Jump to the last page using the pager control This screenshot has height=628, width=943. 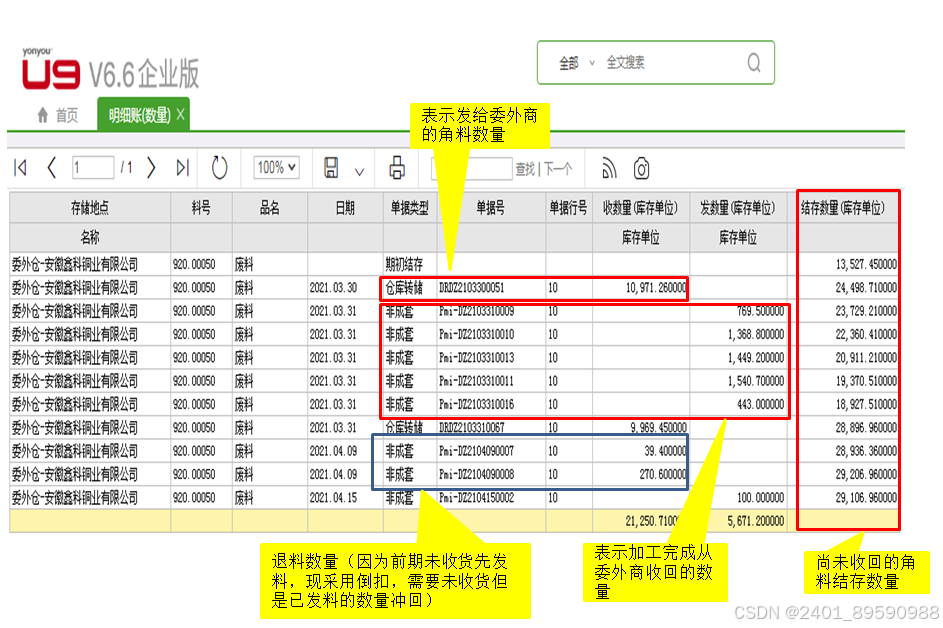[x=182, y=166]
